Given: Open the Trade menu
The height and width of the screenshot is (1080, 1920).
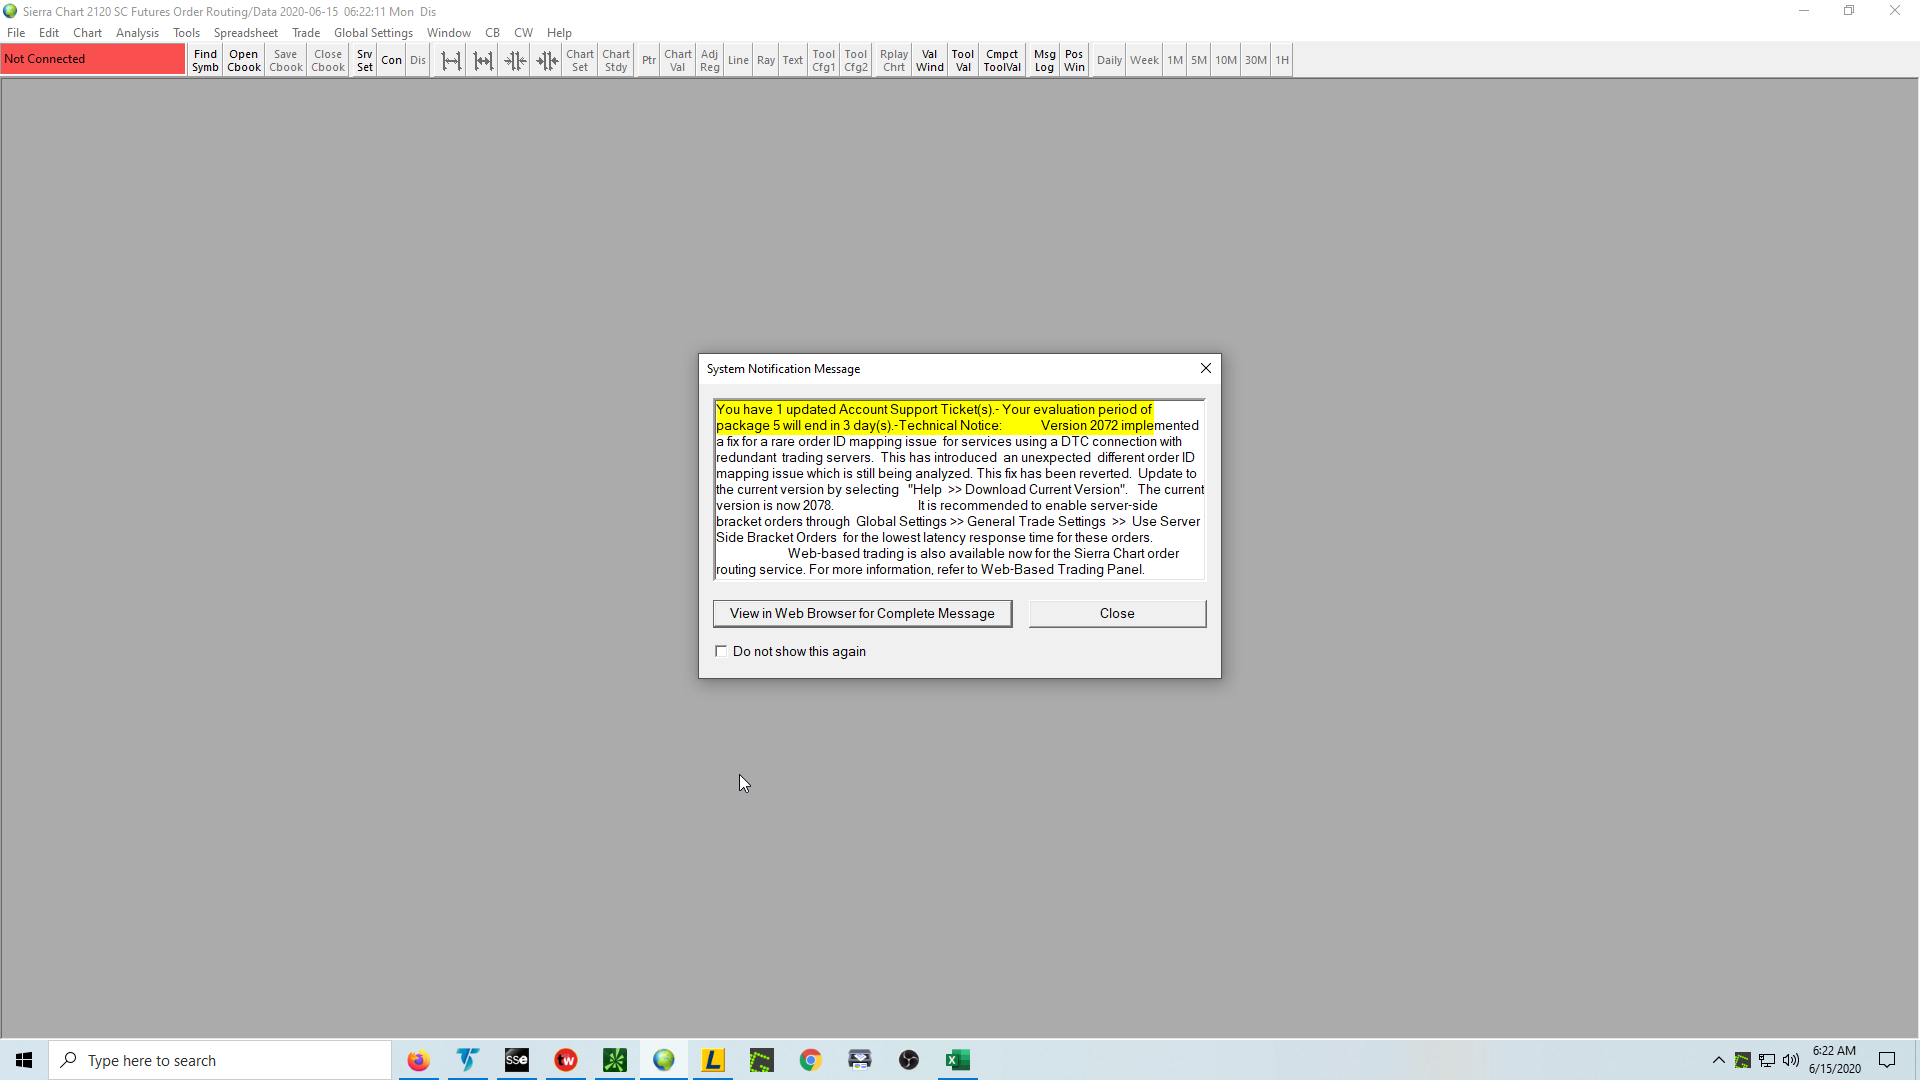Looking at the screenshot, I should (306, 33).
